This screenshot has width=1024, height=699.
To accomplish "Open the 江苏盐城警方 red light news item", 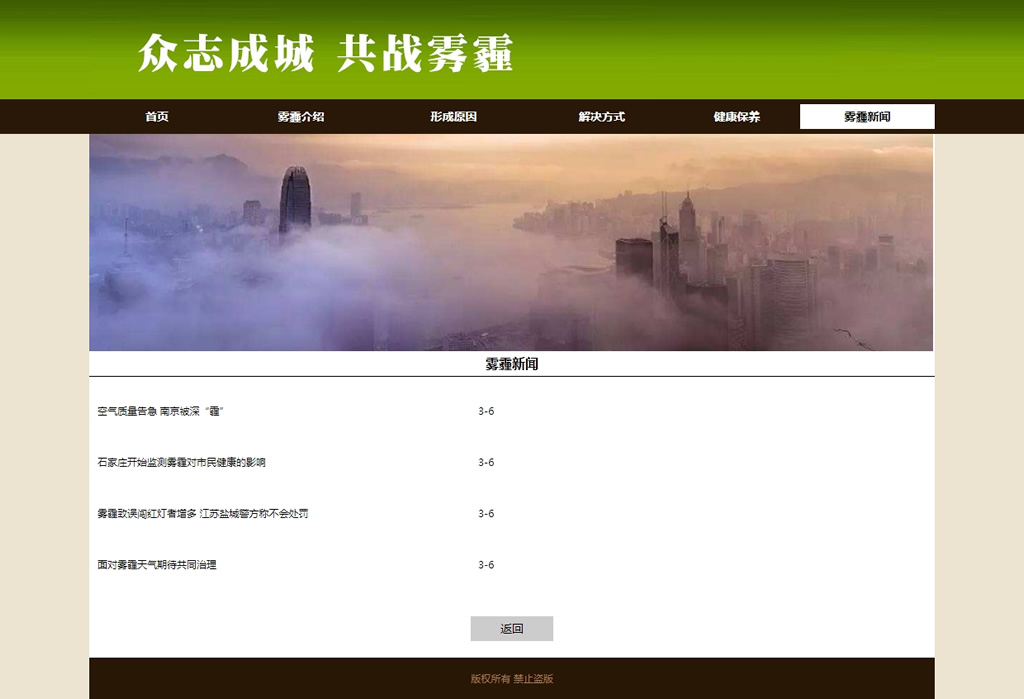I will coord(202,514).
